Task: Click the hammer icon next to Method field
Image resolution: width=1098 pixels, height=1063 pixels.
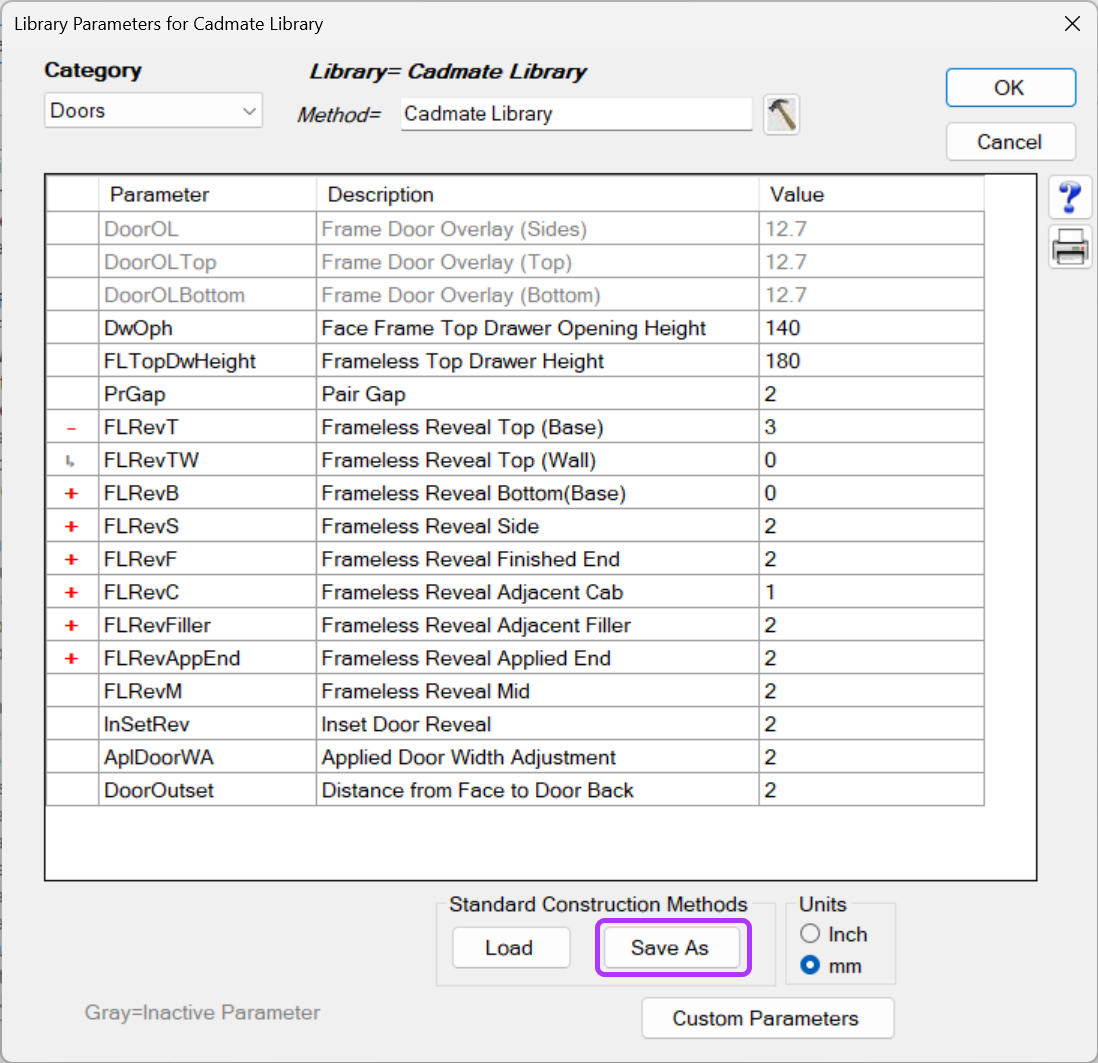Action: [x=781, y=114]
